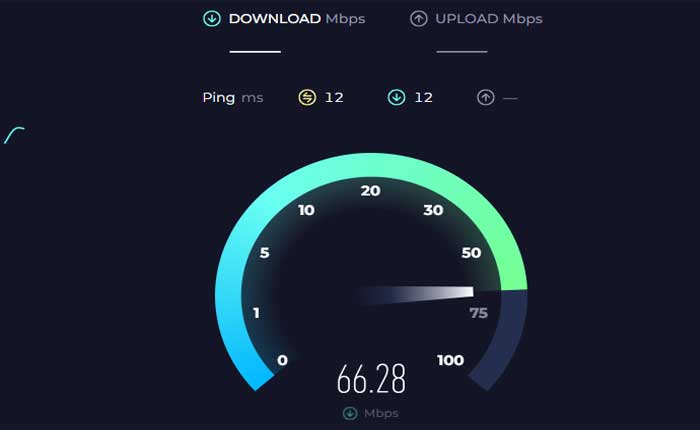Click the Ping ms label
Screen dimensions: 700x430
(233, 97)
